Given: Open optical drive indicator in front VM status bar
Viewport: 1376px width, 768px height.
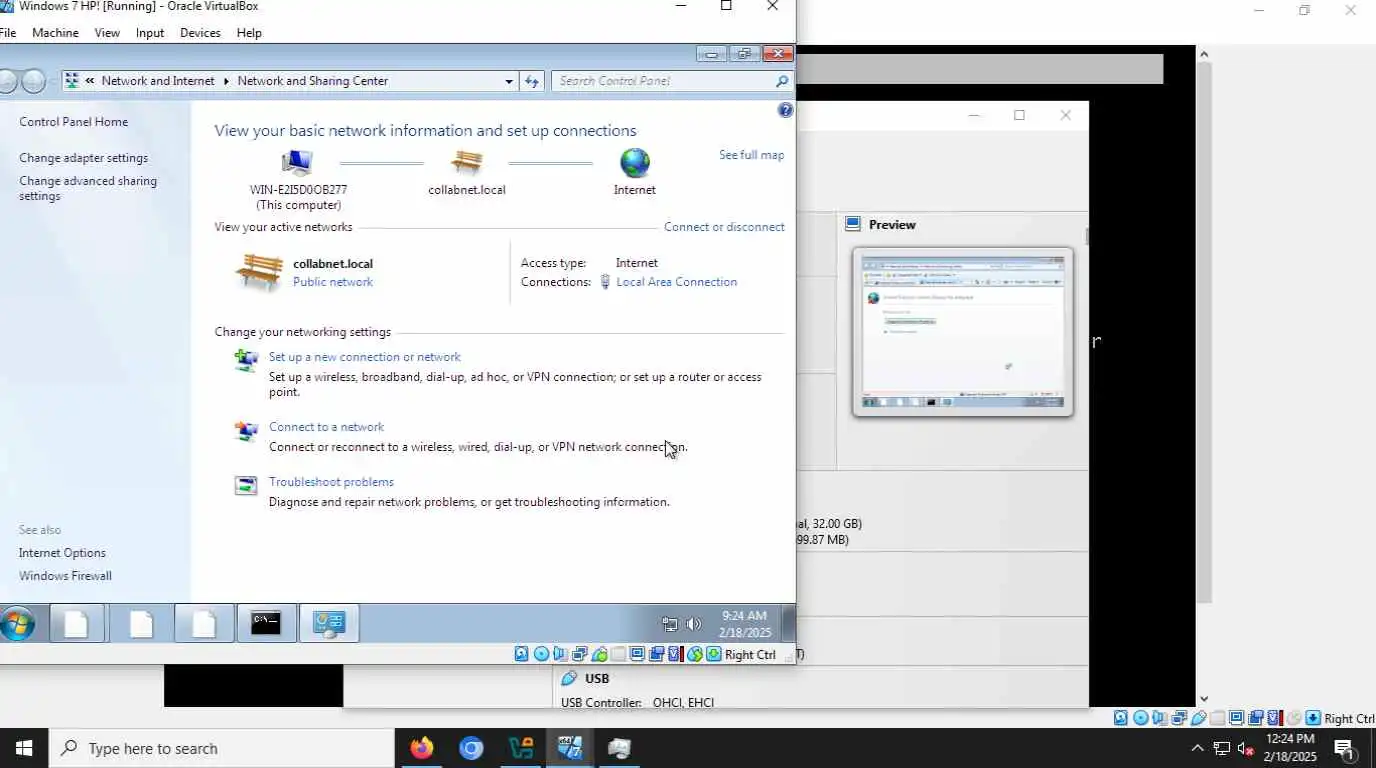Looking at the screenshot, I should coord(541,654).
